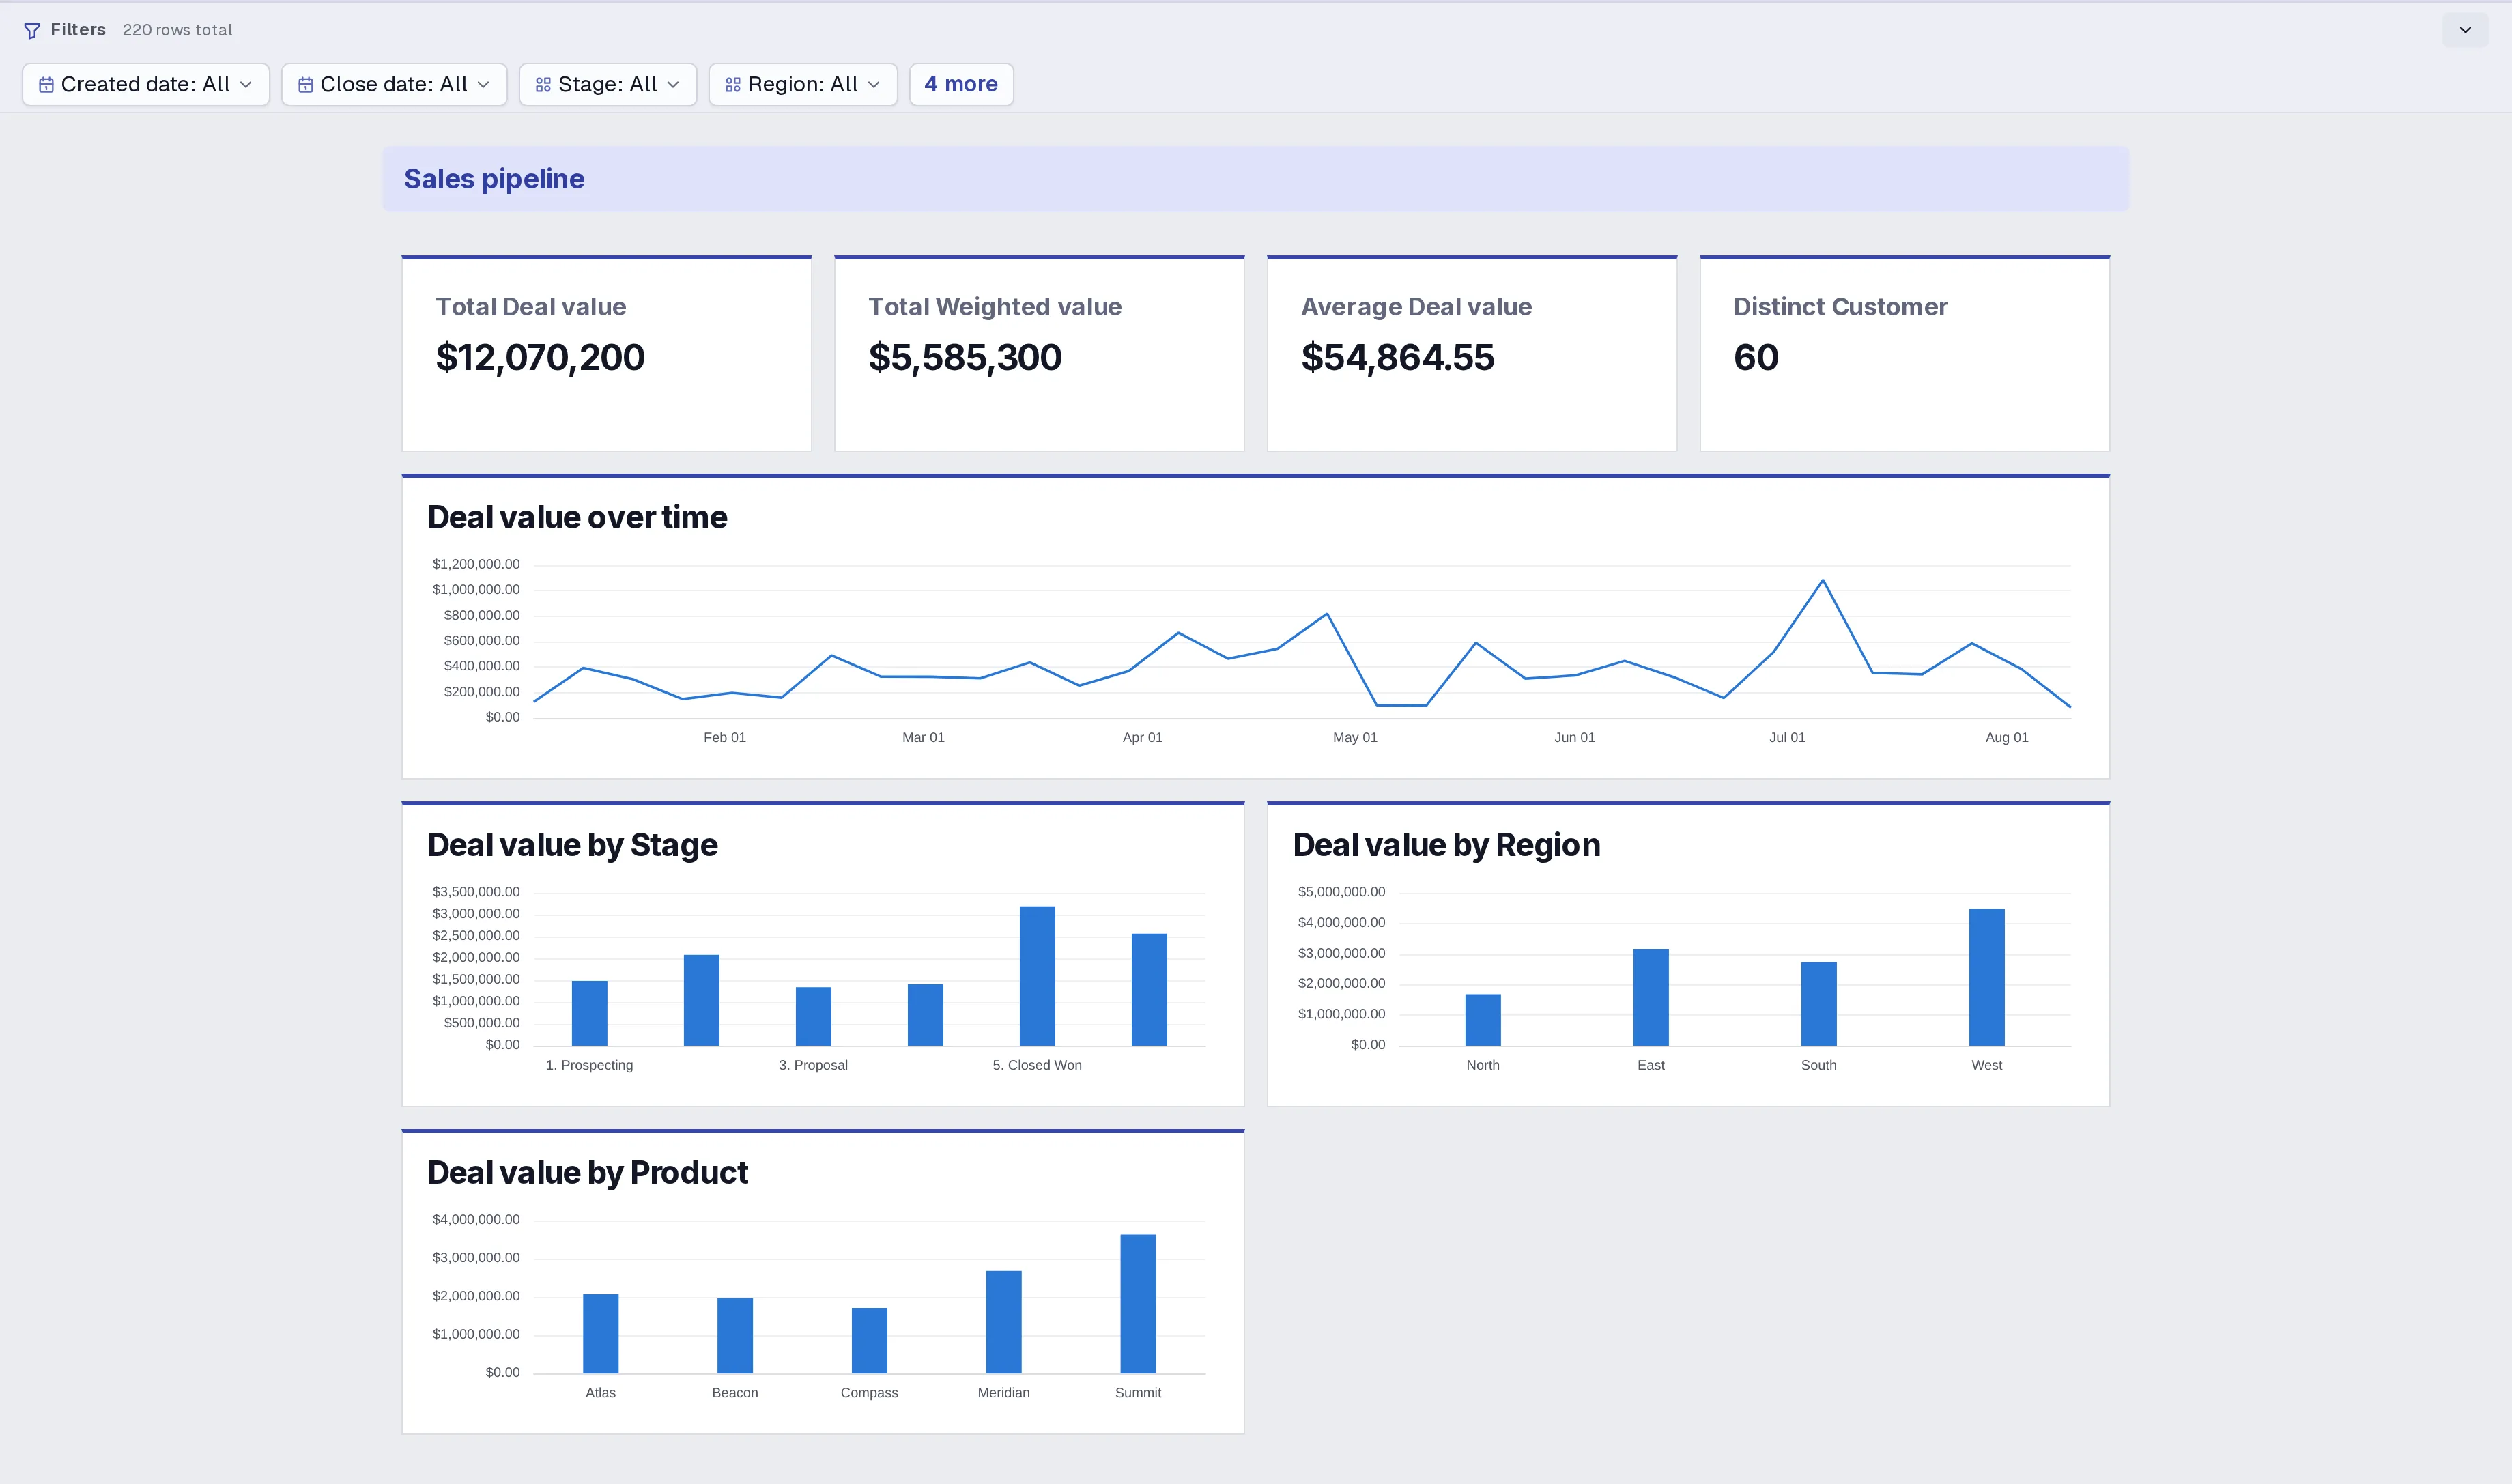Open the Close date filter dropdown
This screenshot has width=2512, height=1484.
pyautogui.click(x=394, y=84)
